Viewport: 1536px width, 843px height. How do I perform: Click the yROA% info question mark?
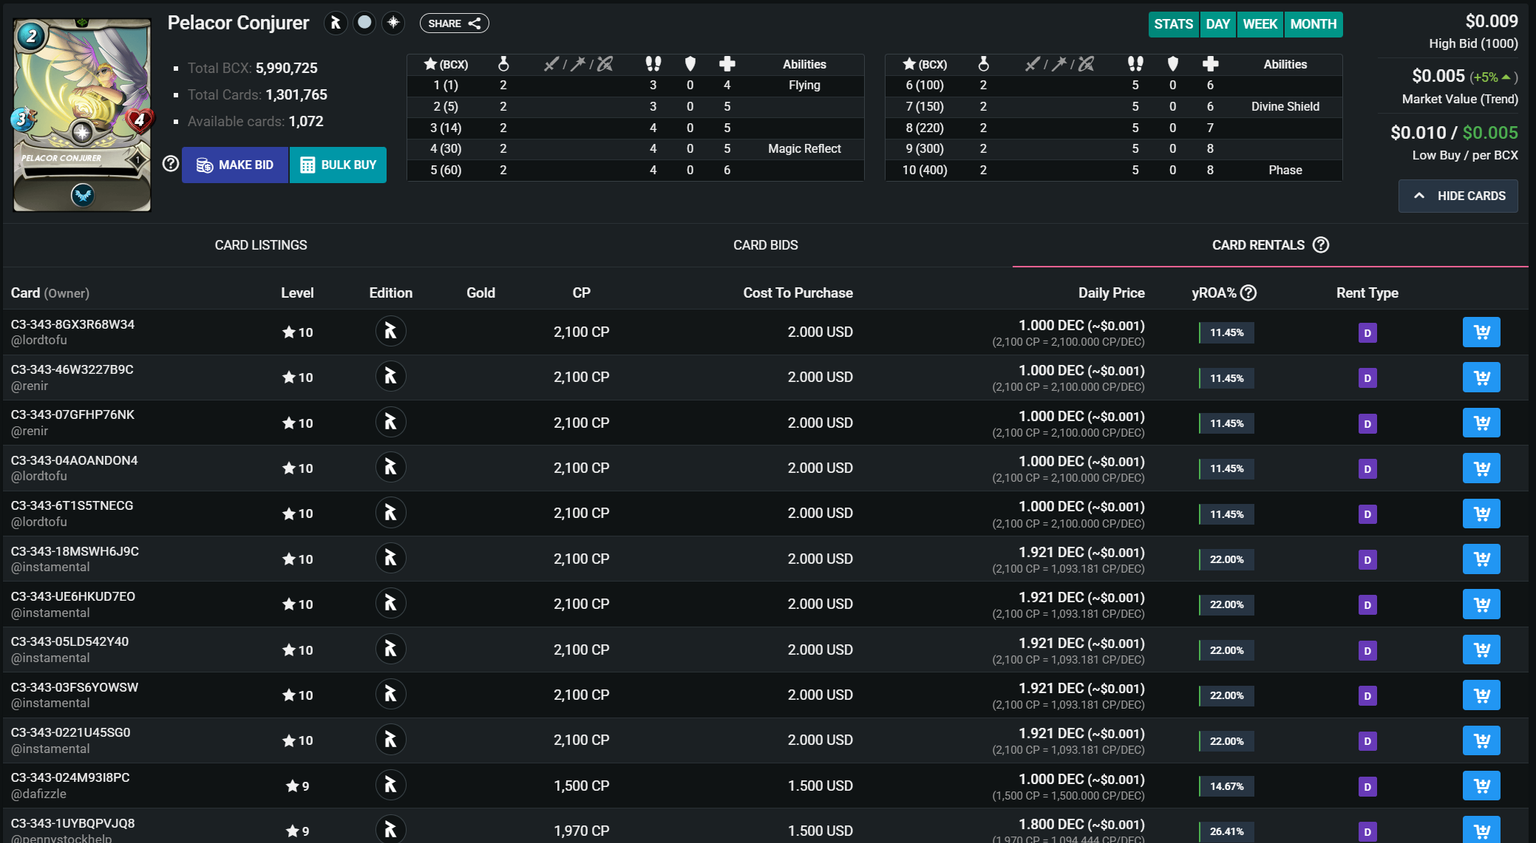pyautogui.click(x=1248, y=293)
